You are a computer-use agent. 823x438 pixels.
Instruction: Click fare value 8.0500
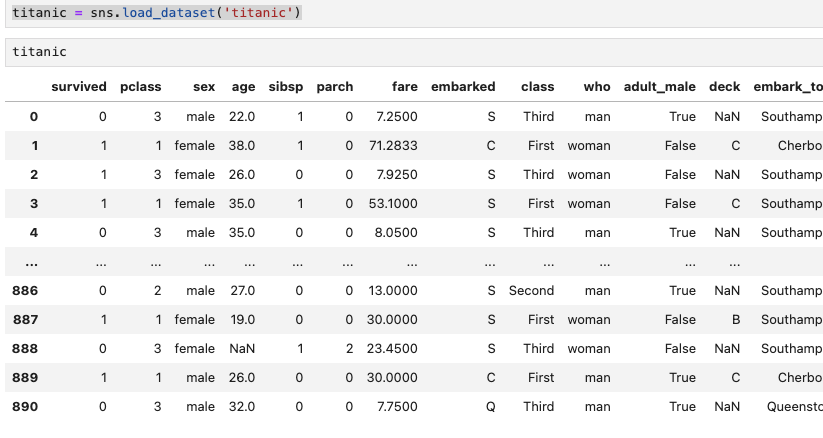(x=396, y=232)
